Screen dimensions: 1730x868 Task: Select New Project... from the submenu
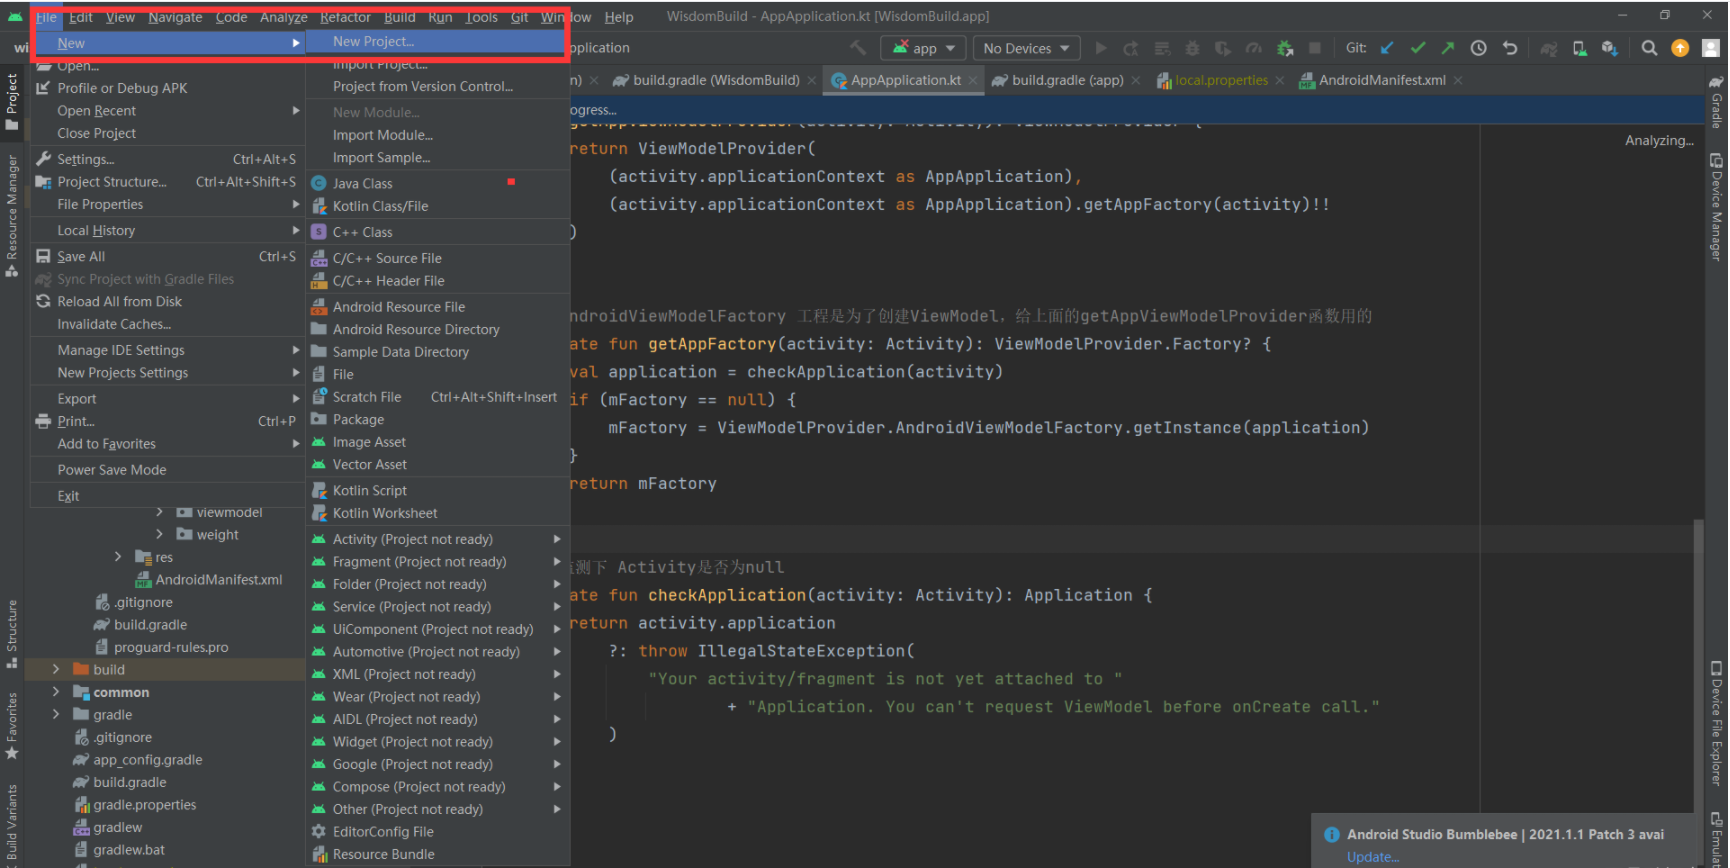pos(373,41)
